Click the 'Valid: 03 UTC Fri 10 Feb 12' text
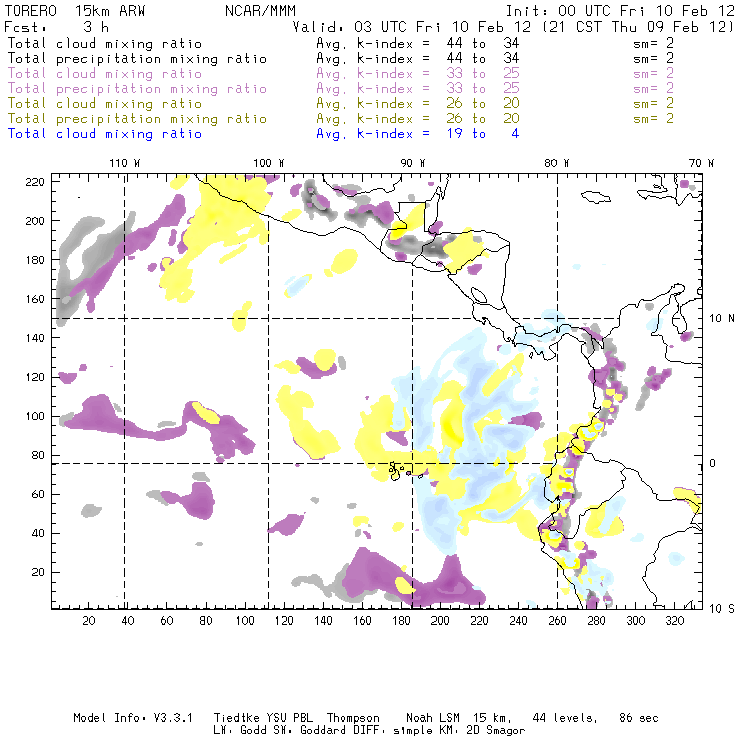740x740 pixels. [x=414, y=27]
